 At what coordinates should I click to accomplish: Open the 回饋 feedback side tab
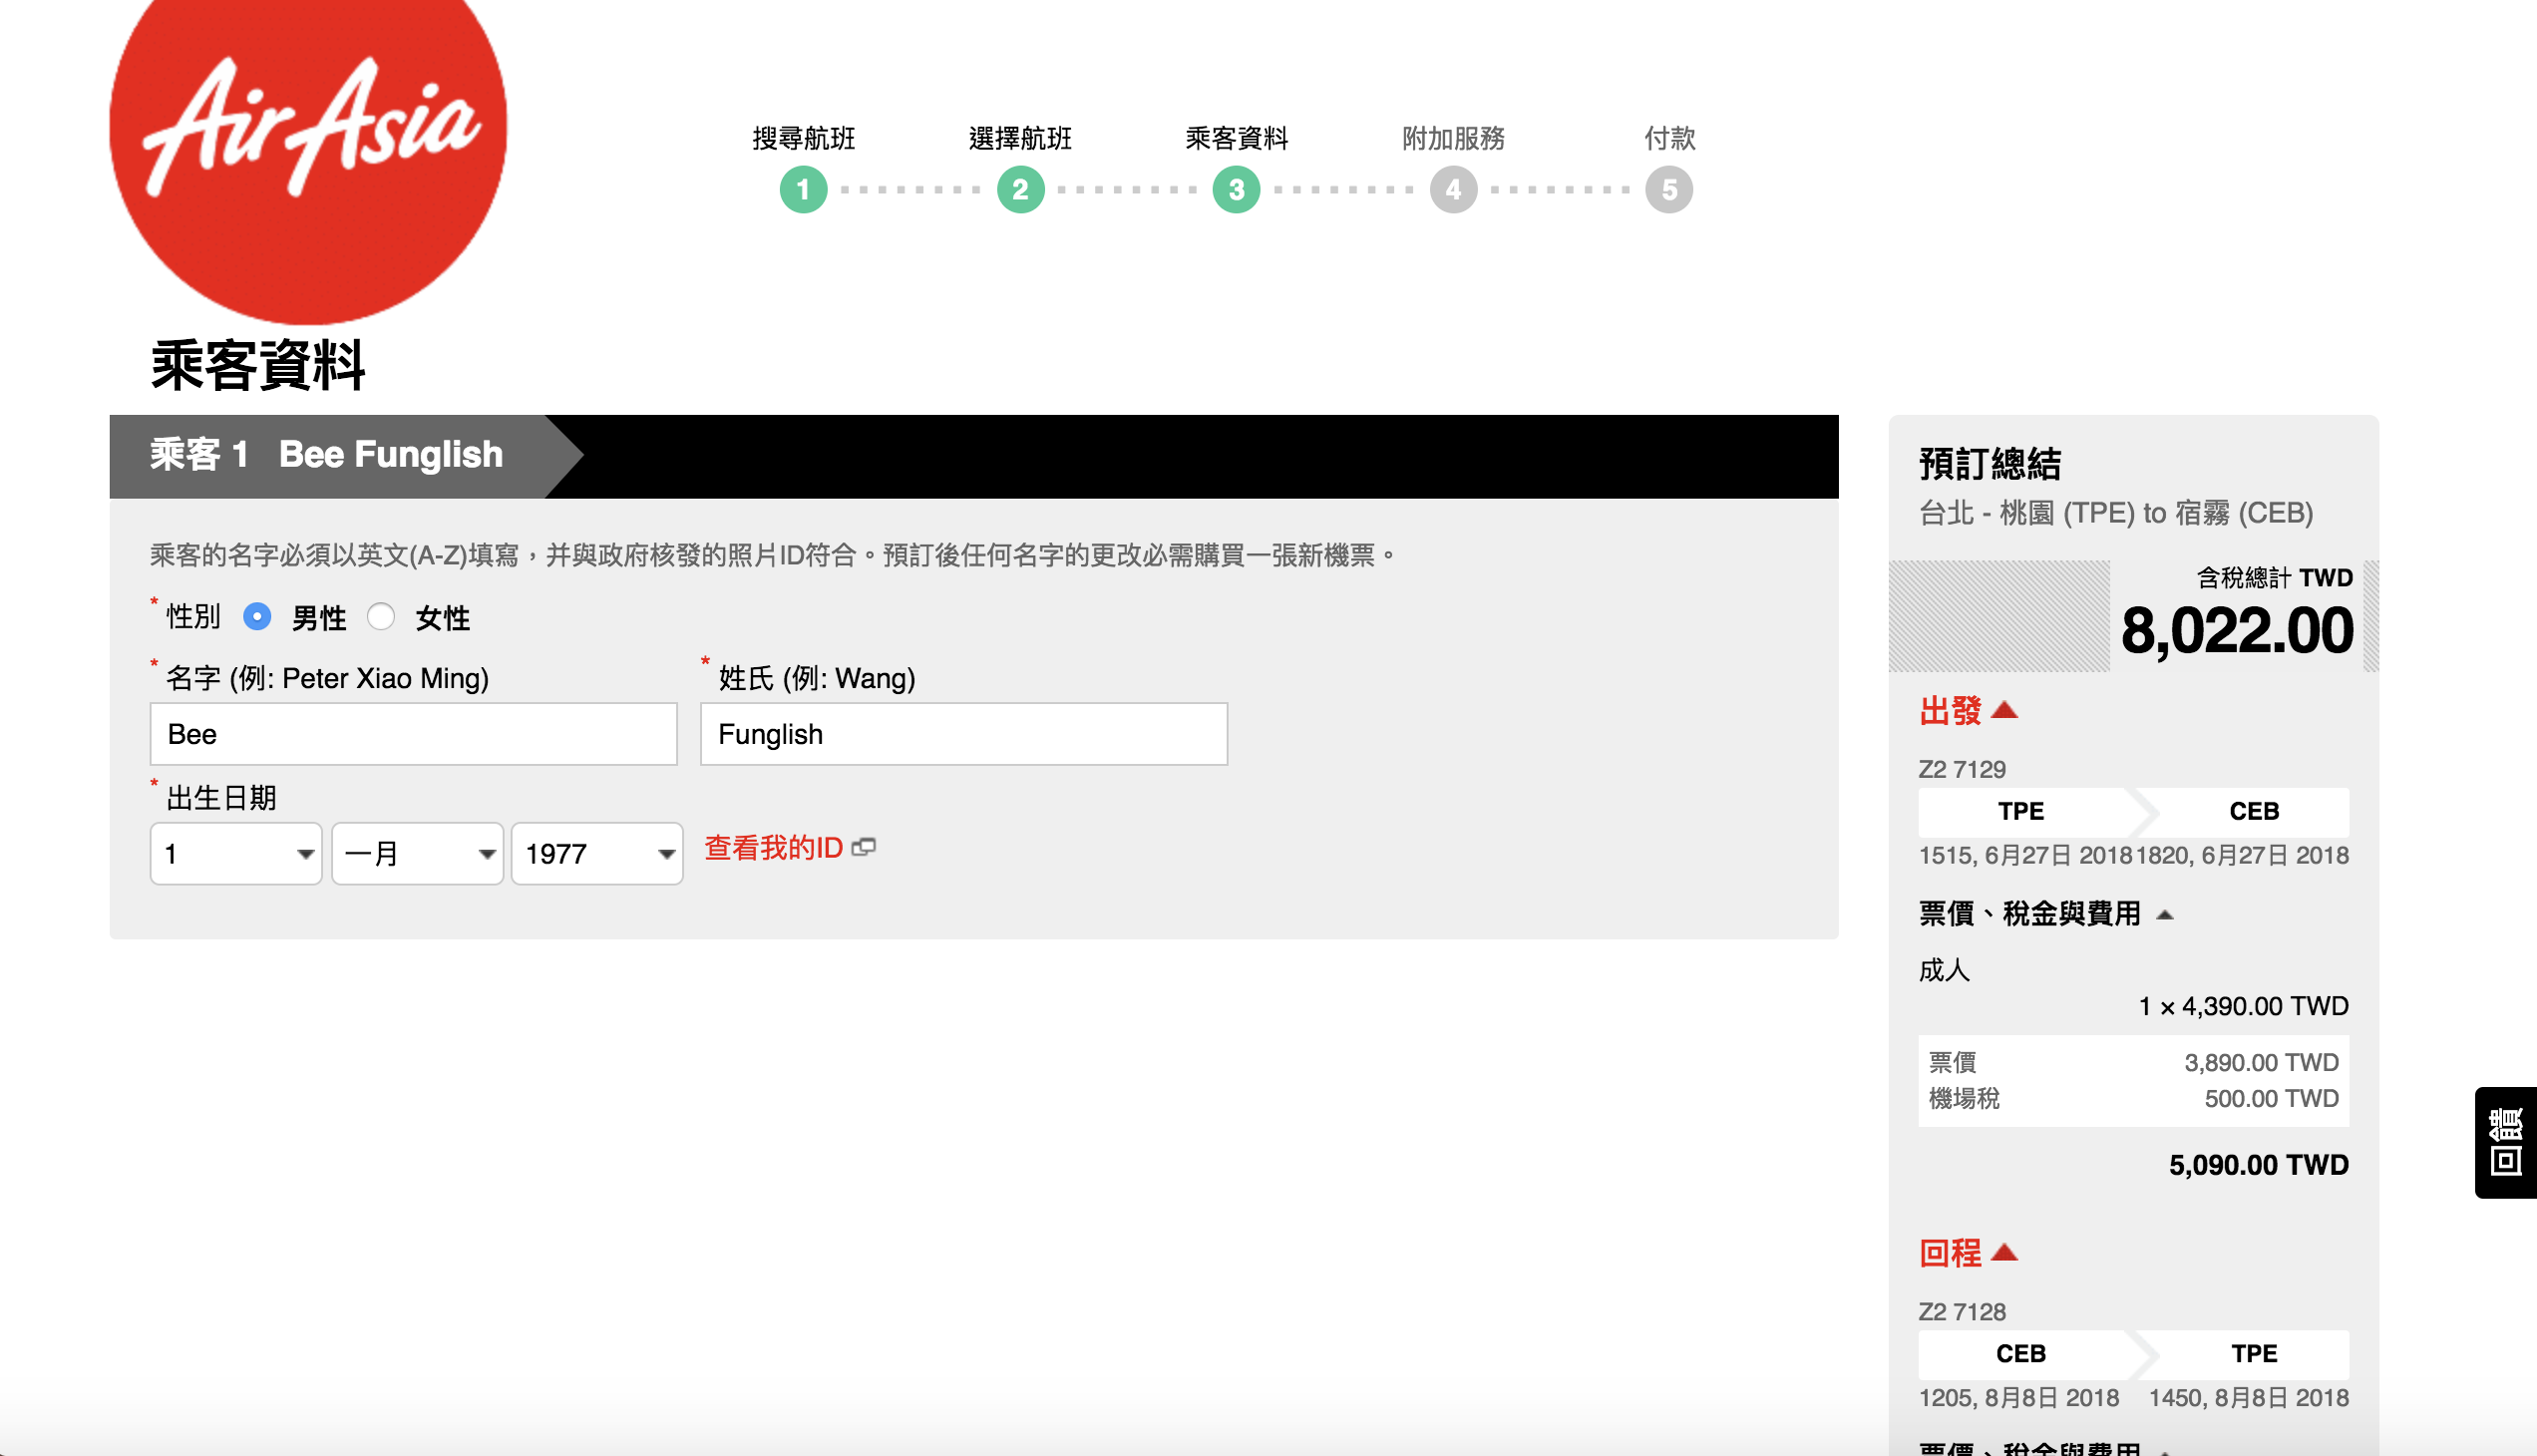tap(2505, 1142)
